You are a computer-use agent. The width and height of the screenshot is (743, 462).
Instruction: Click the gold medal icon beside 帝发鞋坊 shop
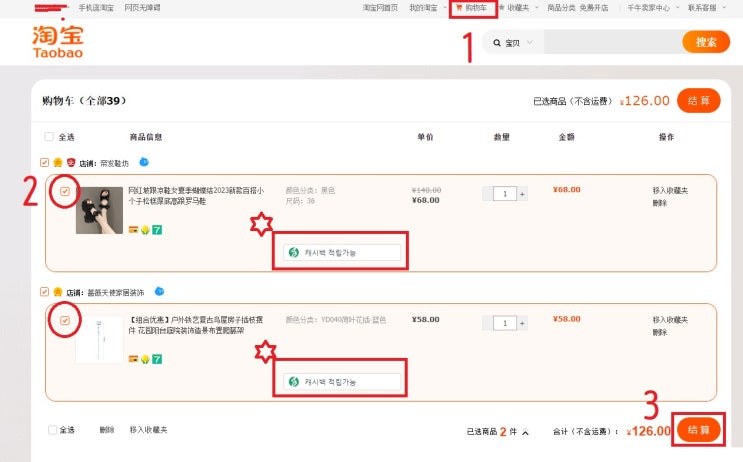pos(58,163)
